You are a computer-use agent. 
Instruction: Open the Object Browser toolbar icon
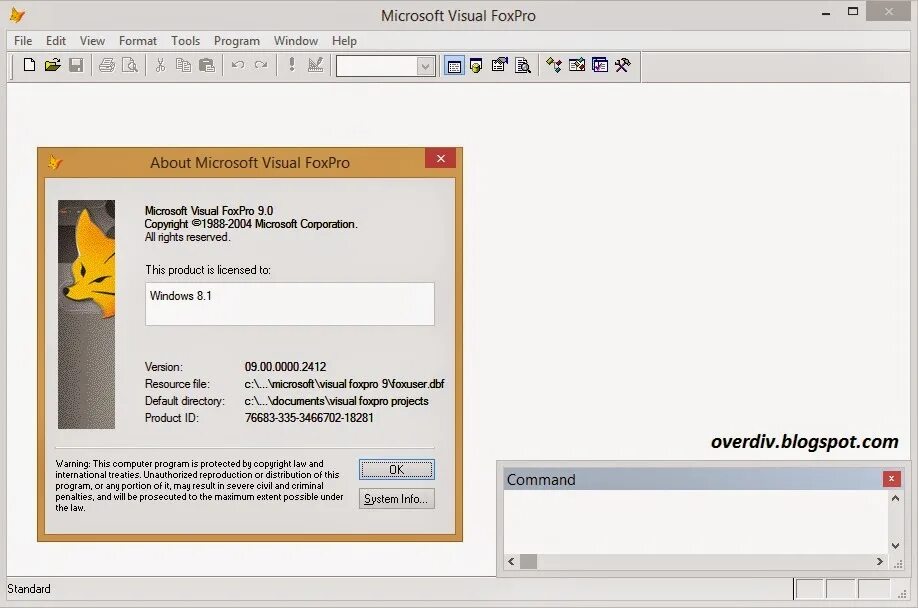coord(577,66)
